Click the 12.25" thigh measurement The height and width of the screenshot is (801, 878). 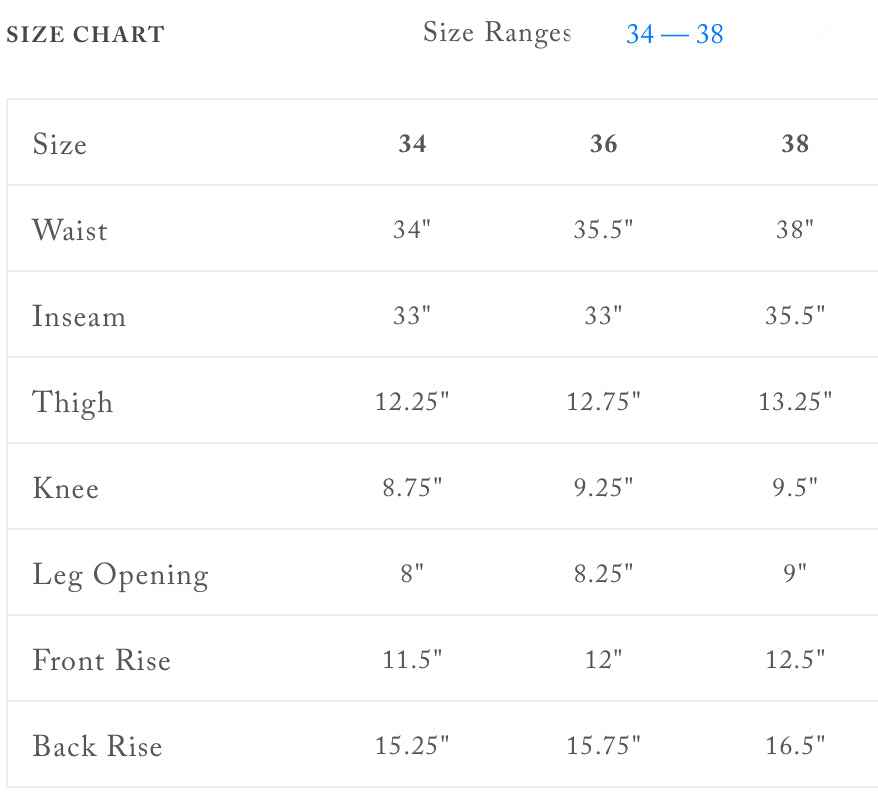click(412, 402)
